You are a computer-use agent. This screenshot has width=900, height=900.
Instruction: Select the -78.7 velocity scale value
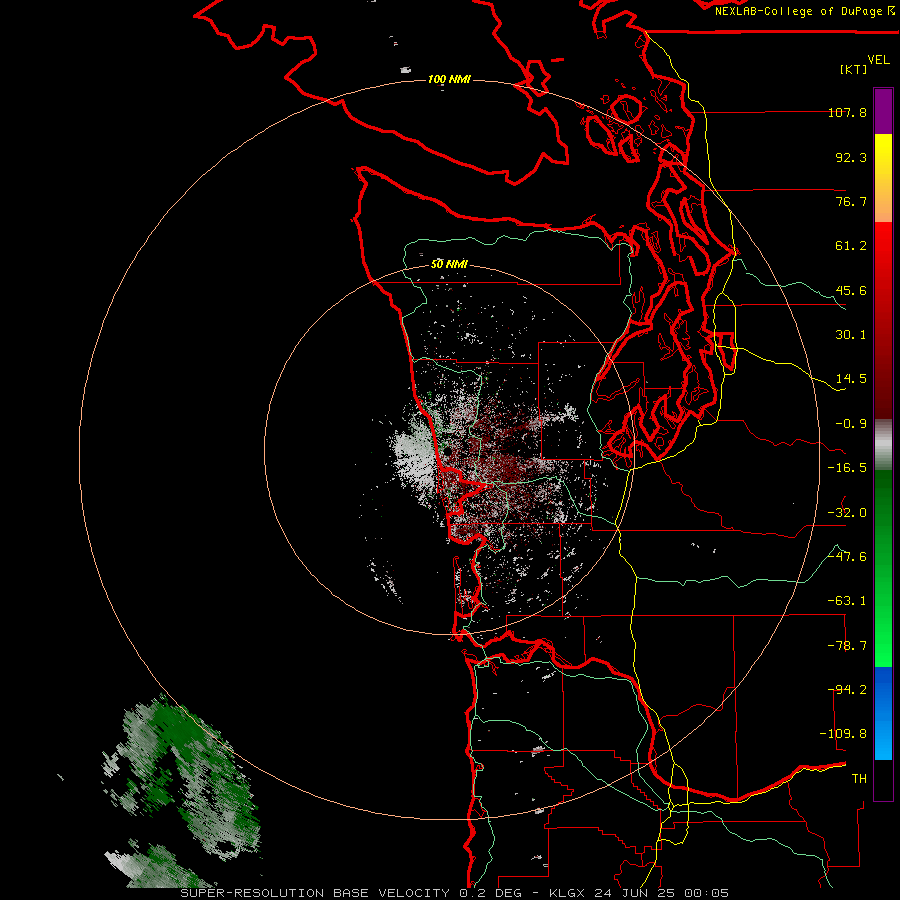point(847,646)
